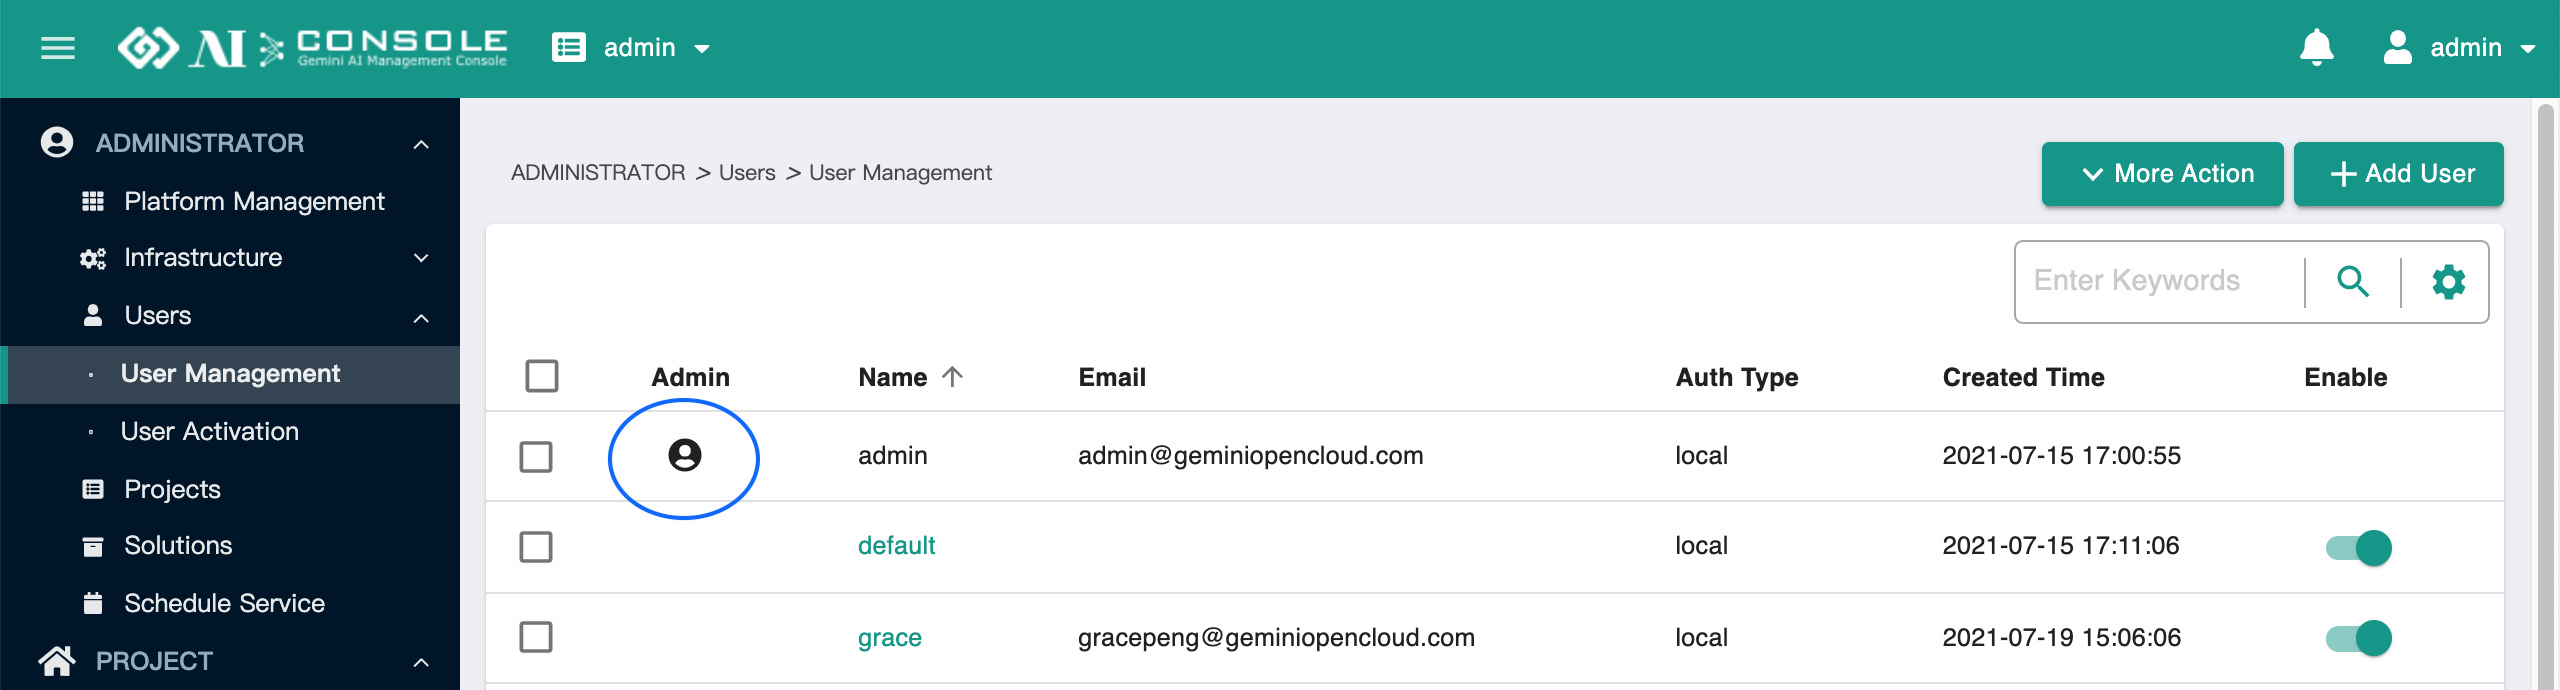Click the admin name cell in first row

click(892, 456)
